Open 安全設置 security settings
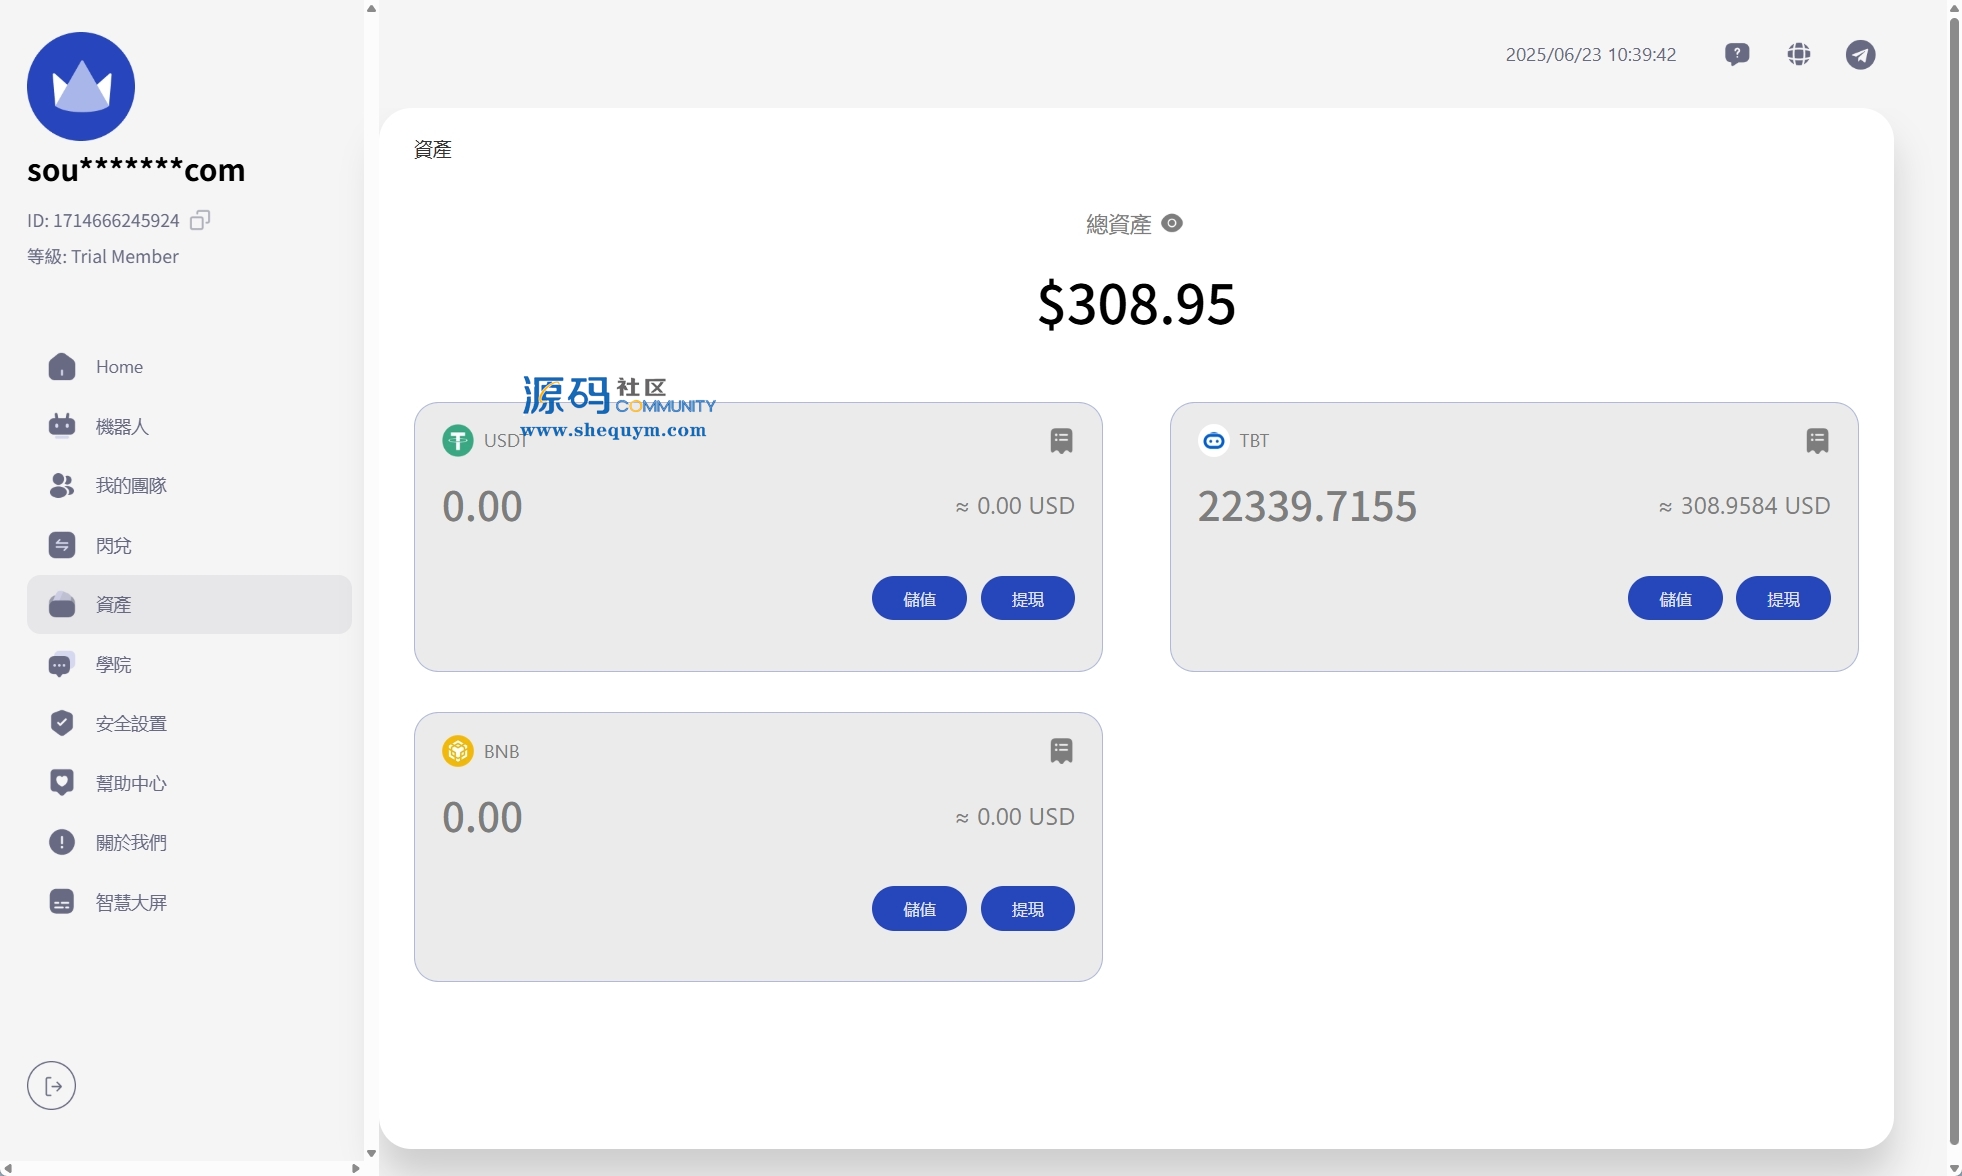This screenshot has height=1176, width=1962. (x=130, y=724)
